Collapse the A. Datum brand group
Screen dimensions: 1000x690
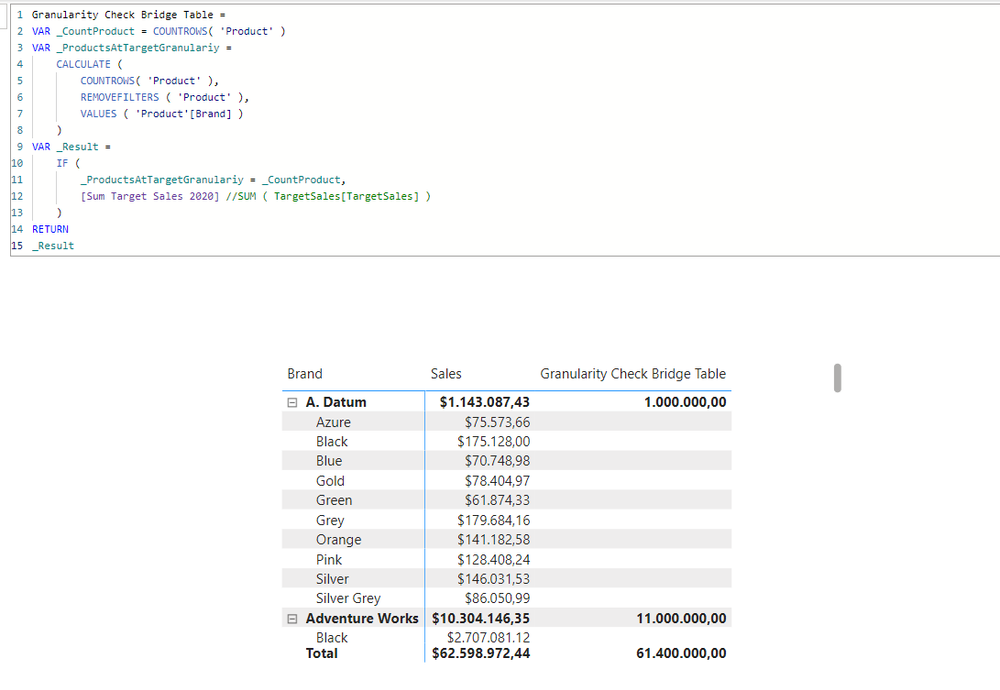(x=291, y=401)
